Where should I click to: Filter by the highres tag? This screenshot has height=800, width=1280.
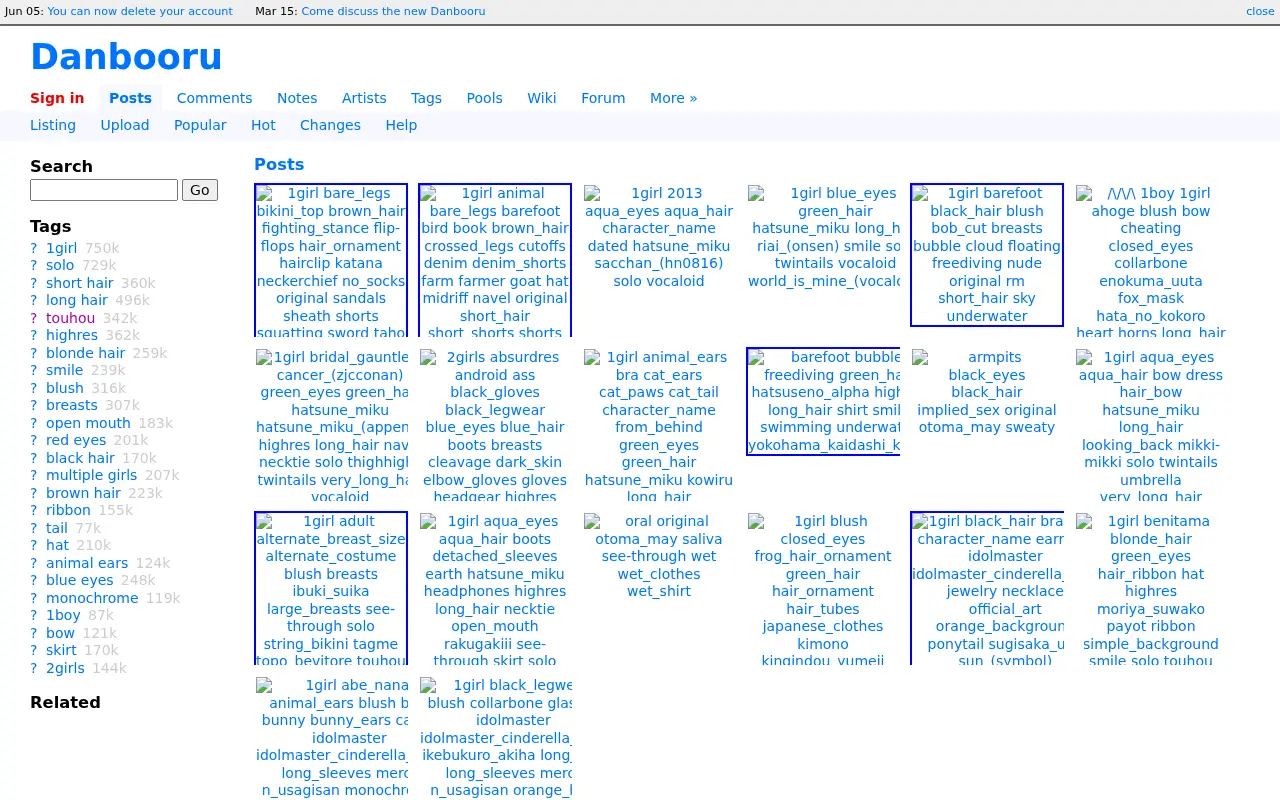(72, 335)
